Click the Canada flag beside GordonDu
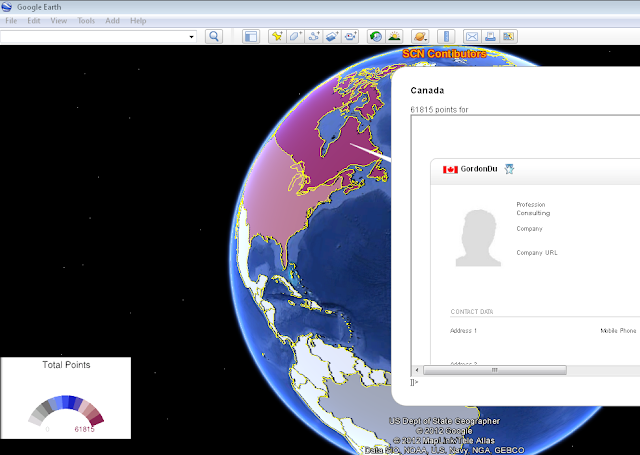 [x=450, y=169]
